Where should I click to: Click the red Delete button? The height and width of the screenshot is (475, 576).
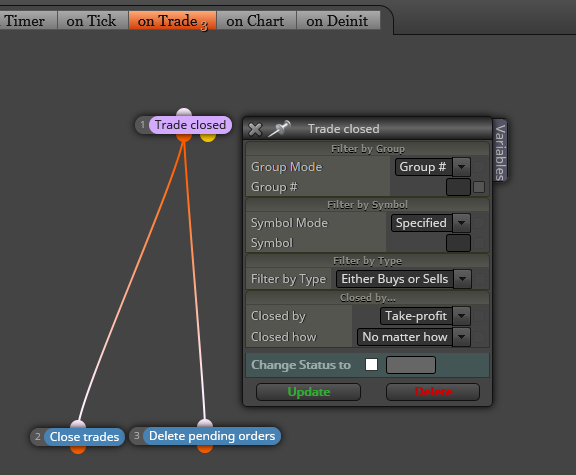433,392
